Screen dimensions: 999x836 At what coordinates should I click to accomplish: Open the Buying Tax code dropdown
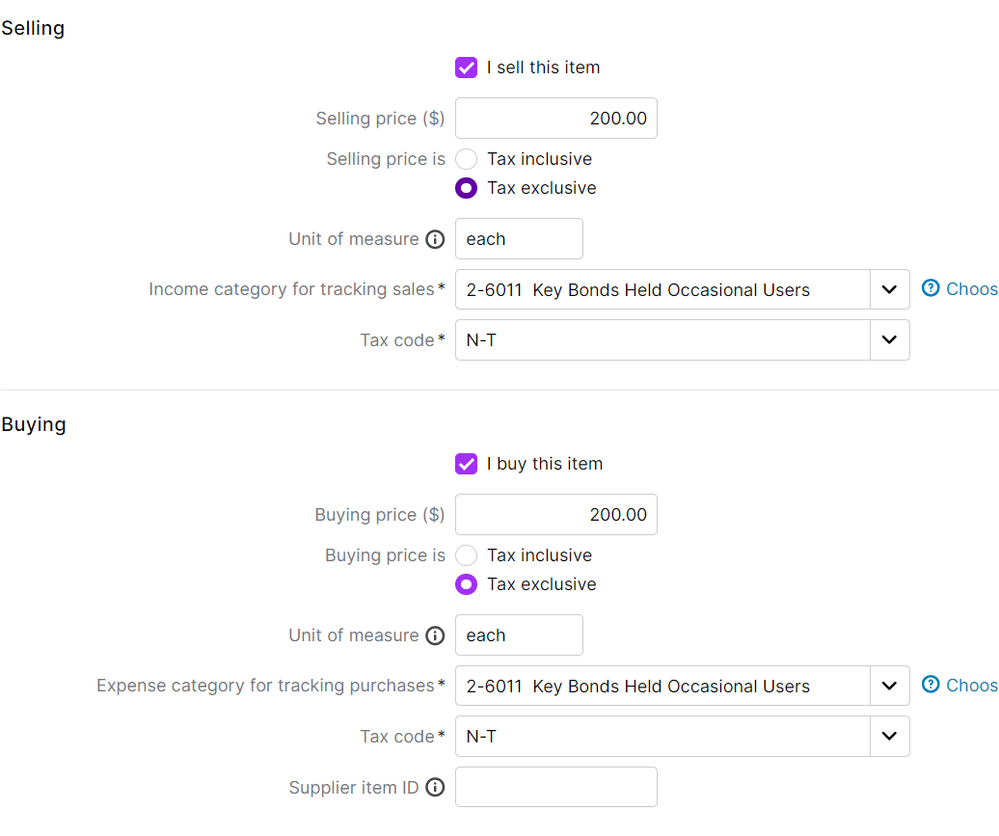coord(889,736)
